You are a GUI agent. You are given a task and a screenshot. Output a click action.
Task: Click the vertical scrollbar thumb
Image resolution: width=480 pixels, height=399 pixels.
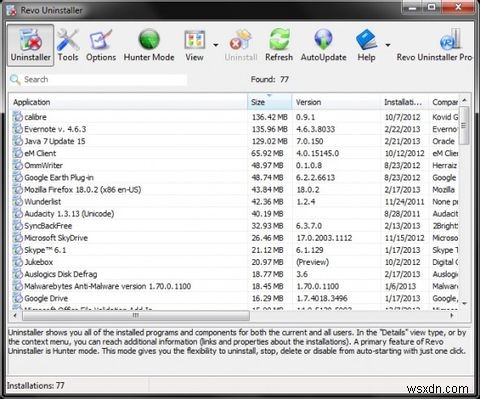(464, 125)
